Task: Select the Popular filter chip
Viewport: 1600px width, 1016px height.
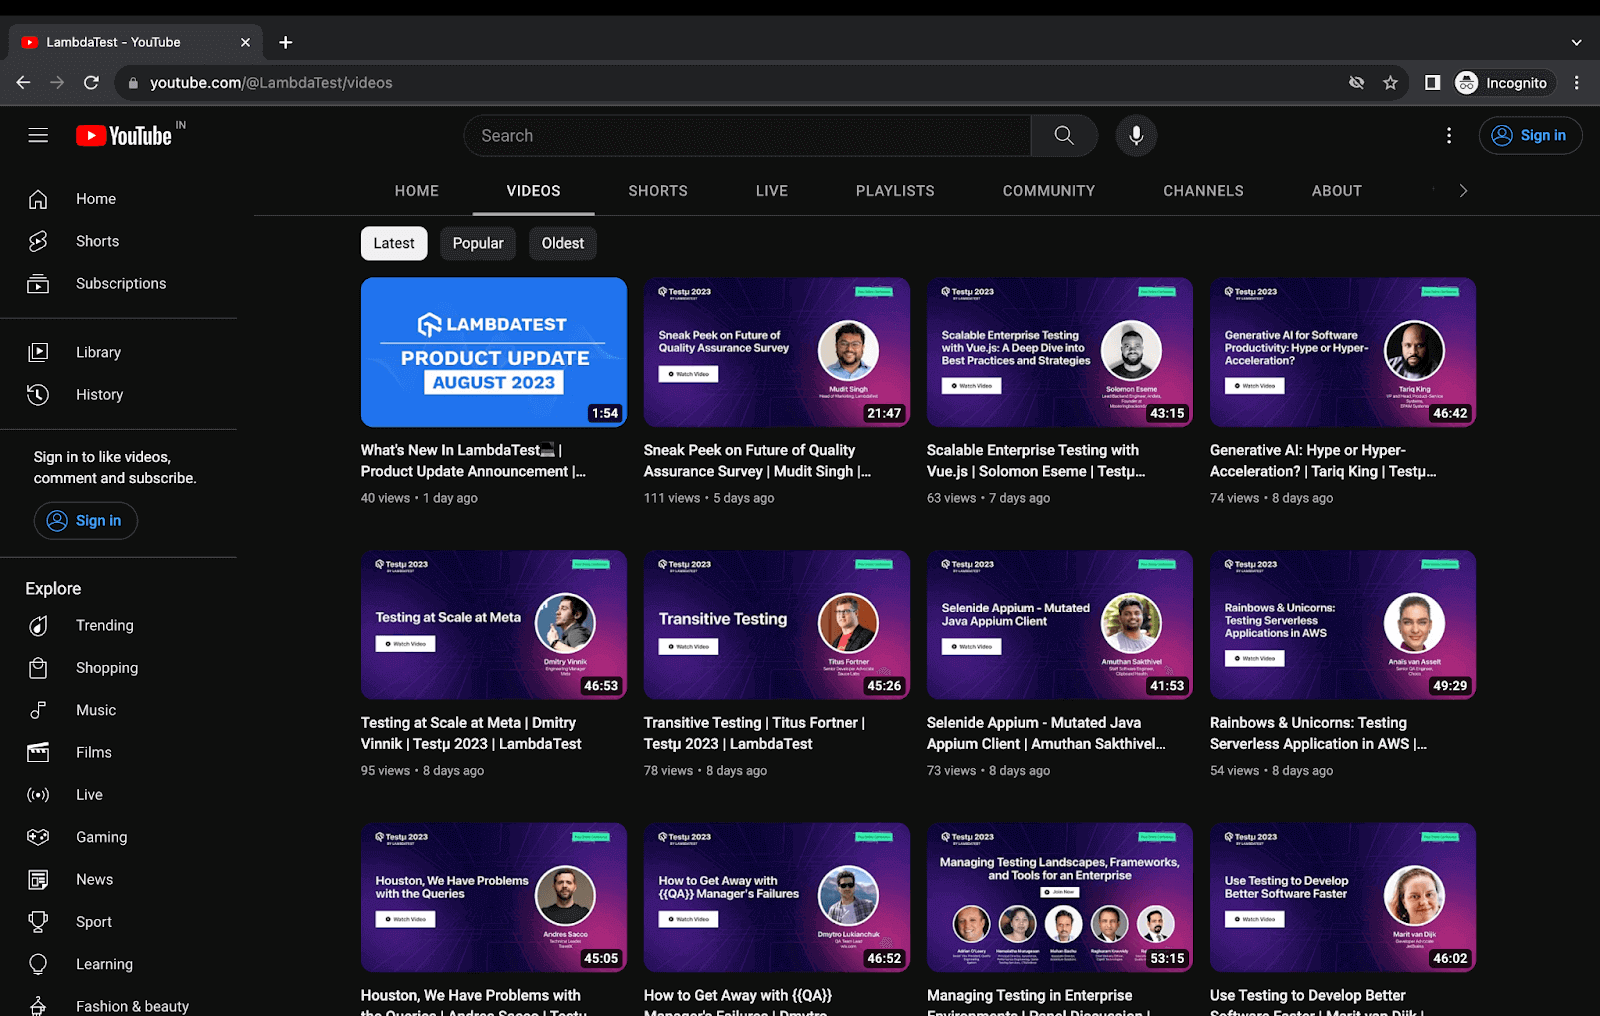Action: (x=478, y=243)
